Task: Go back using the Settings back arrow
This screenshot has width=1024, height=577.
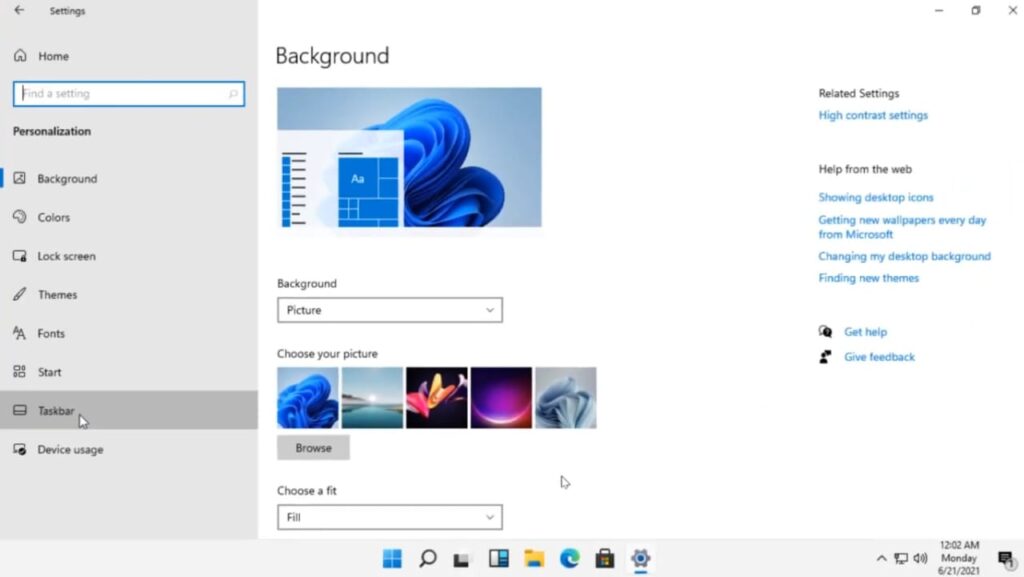Action: (19, 10)
